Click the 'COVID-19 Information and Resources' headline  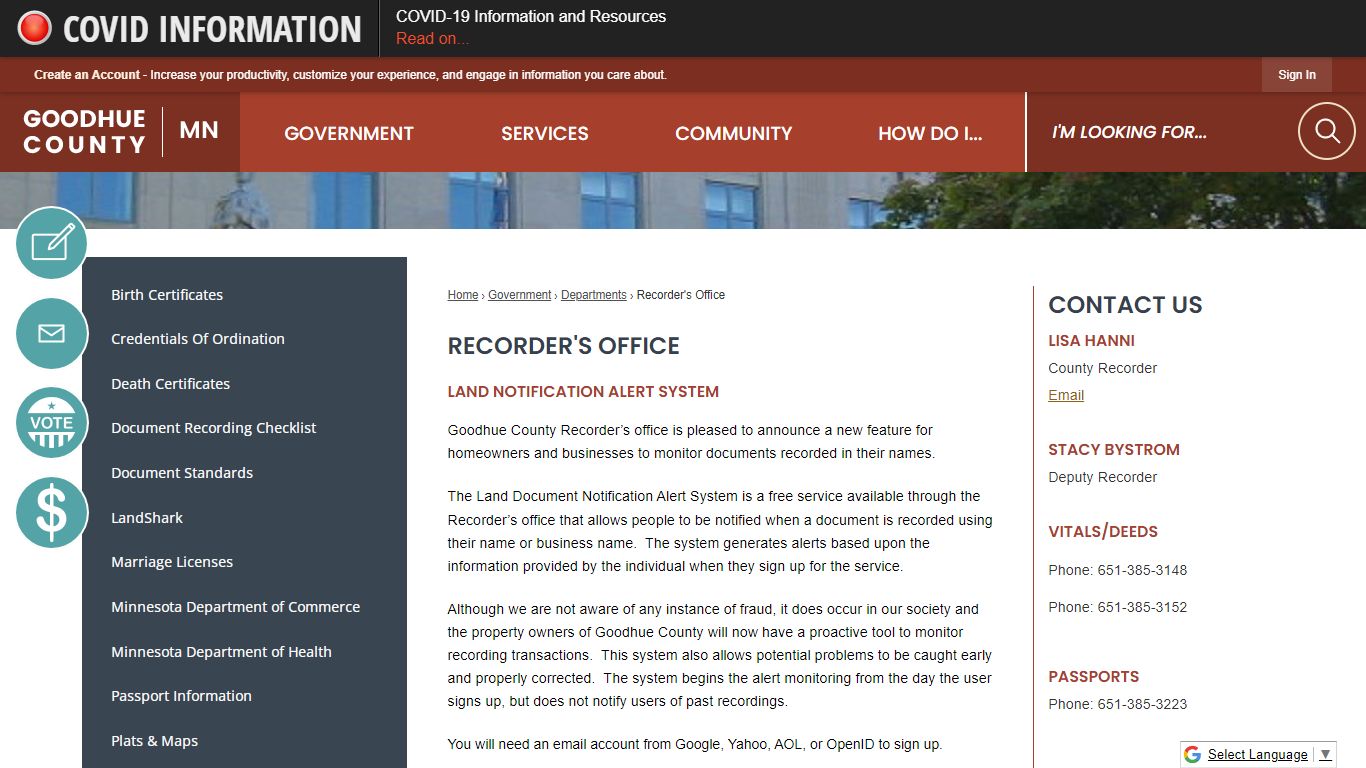click(531, 16)
